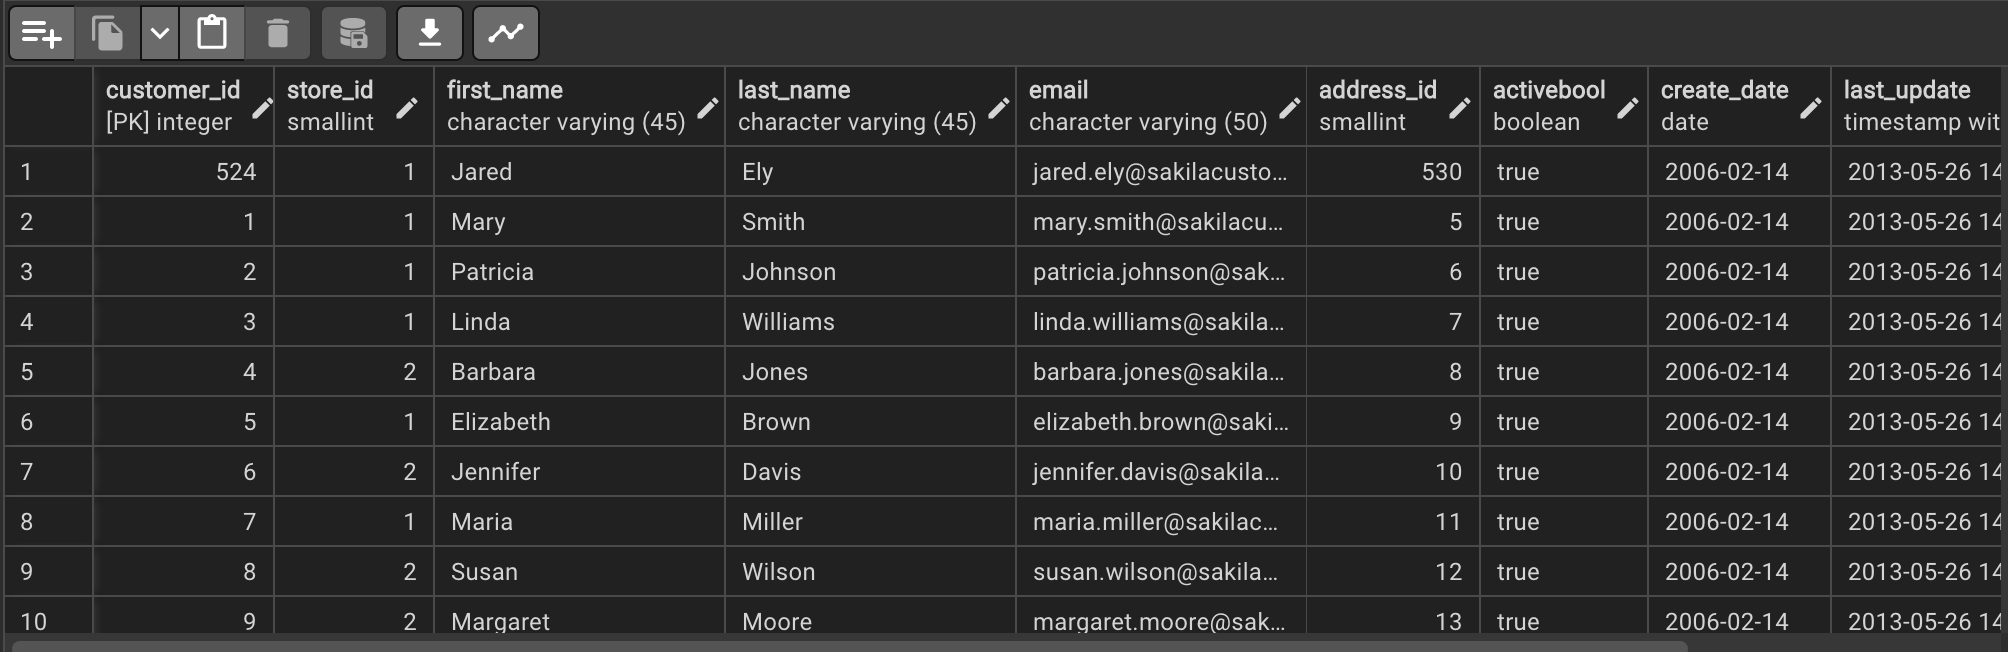The image size is (2008, 652).
Task: Select row number 5 header
Action: pos(49,372)
